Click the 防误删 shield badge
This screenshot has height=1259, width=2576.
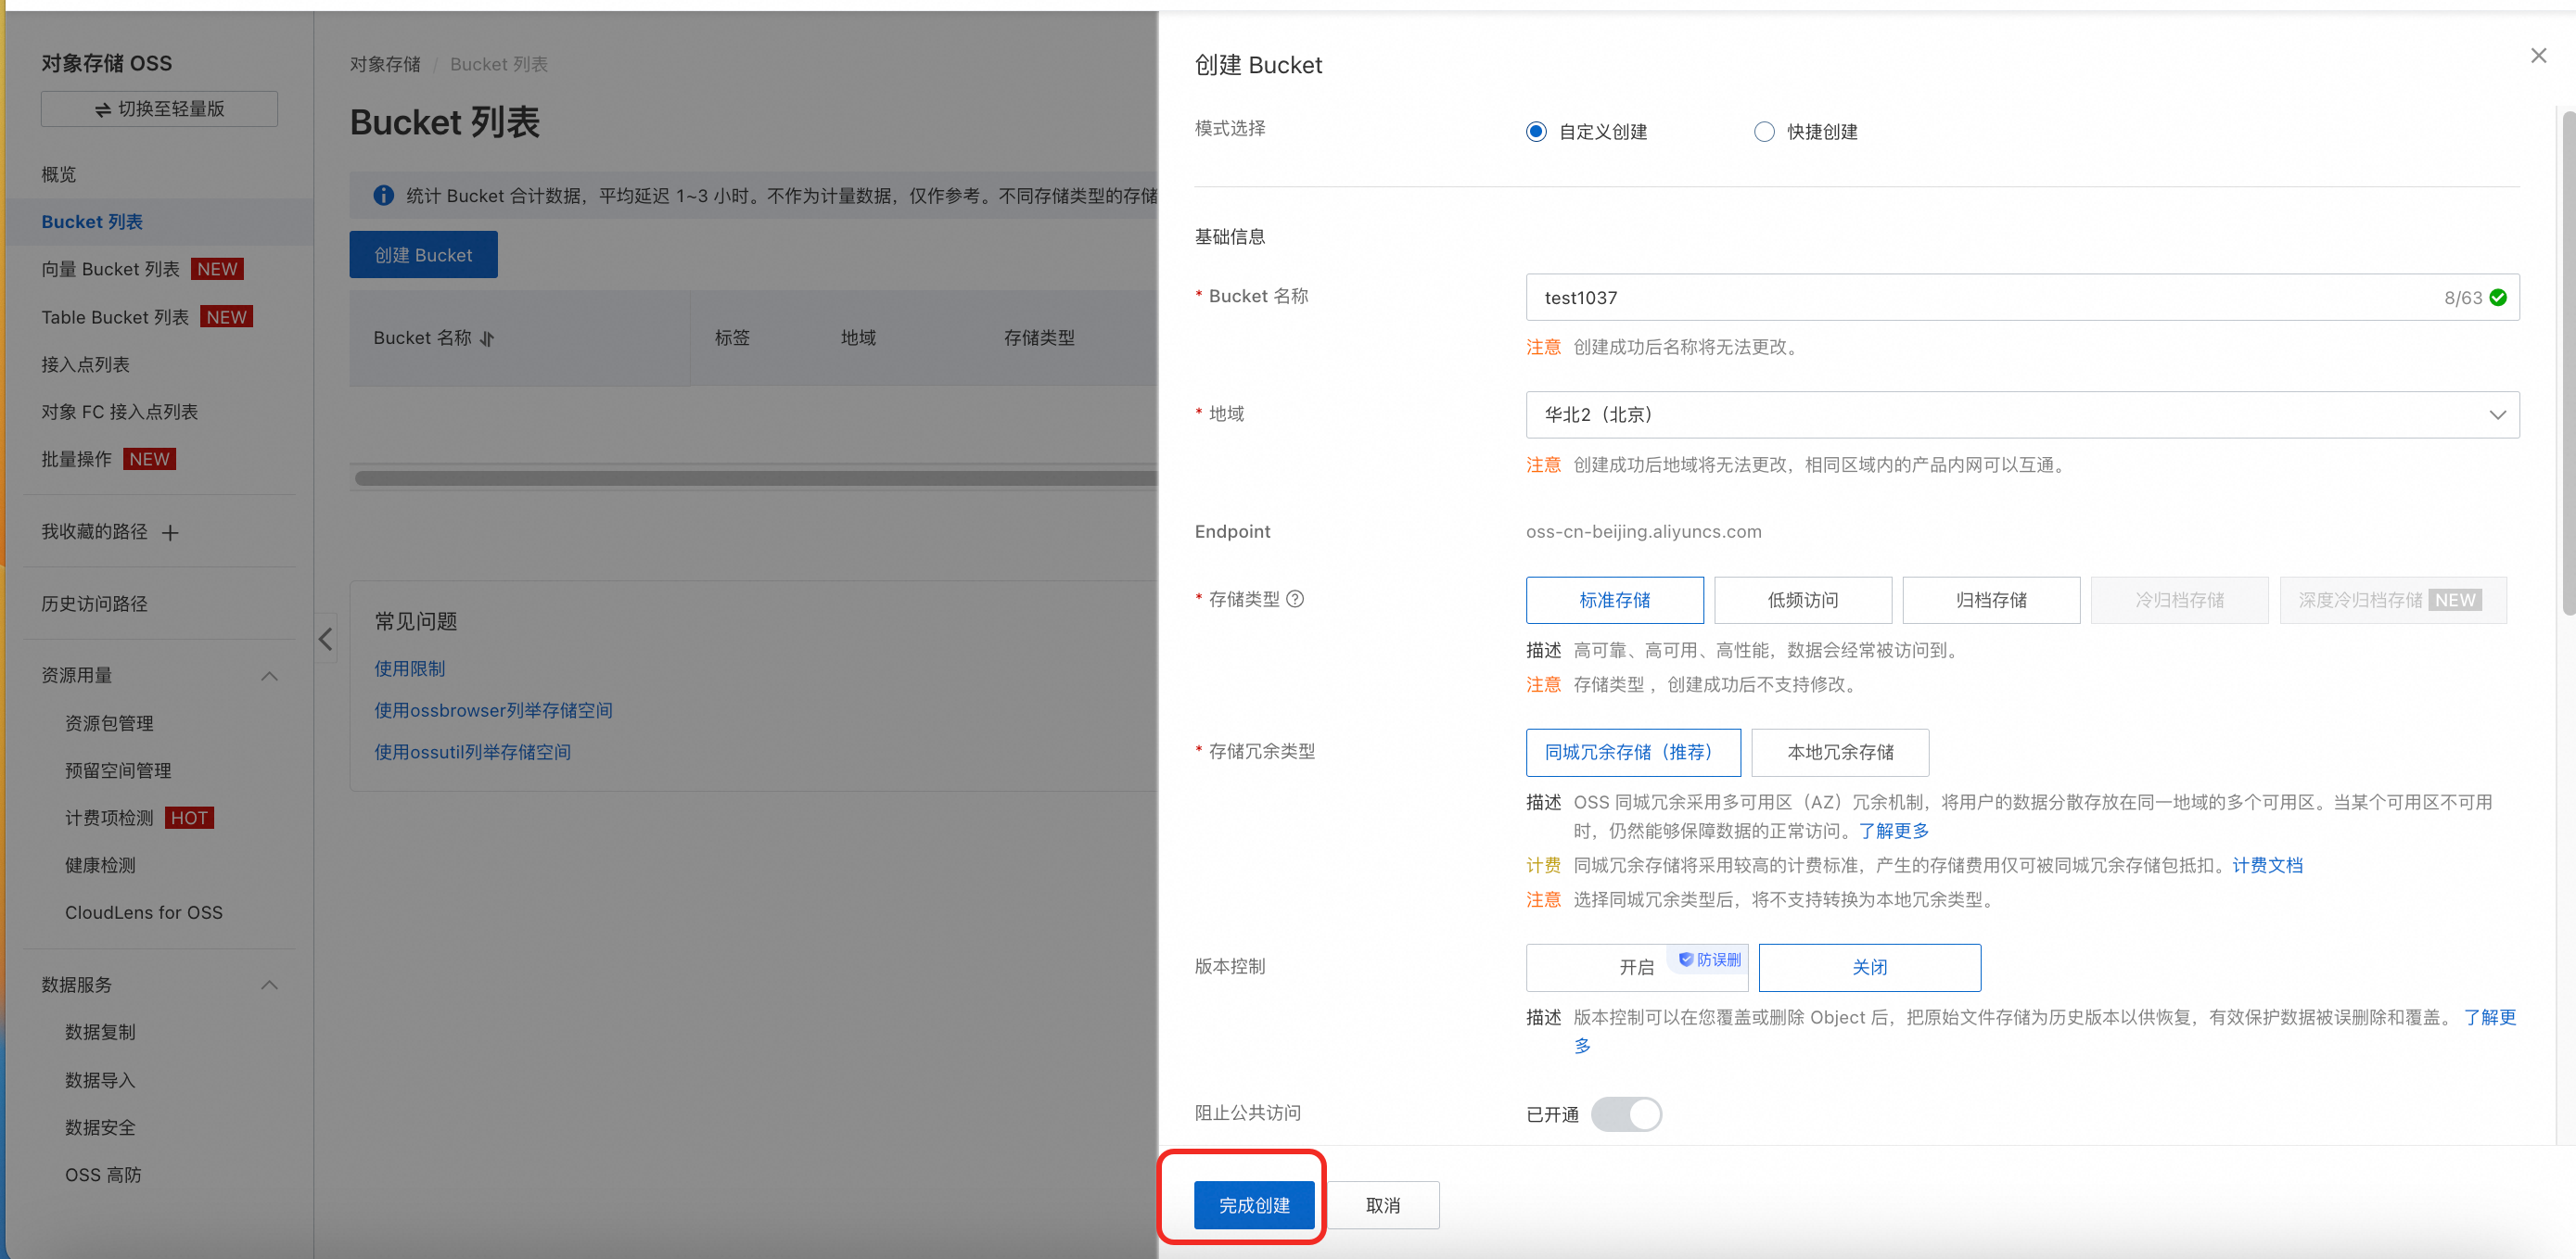1709,960
